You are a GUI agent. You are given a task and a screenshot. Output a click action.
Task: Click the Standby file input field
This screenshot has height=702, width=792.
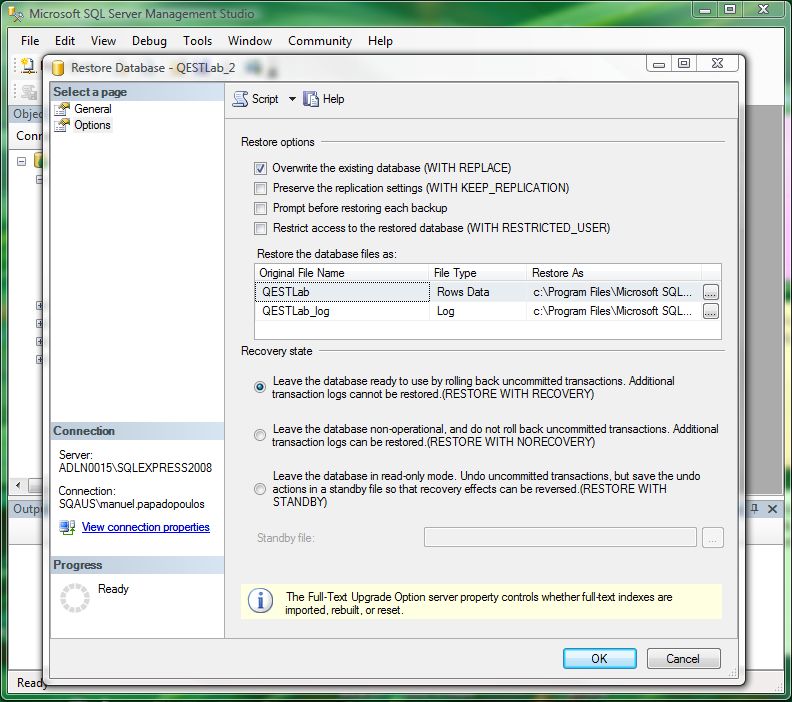pos(560,538)
